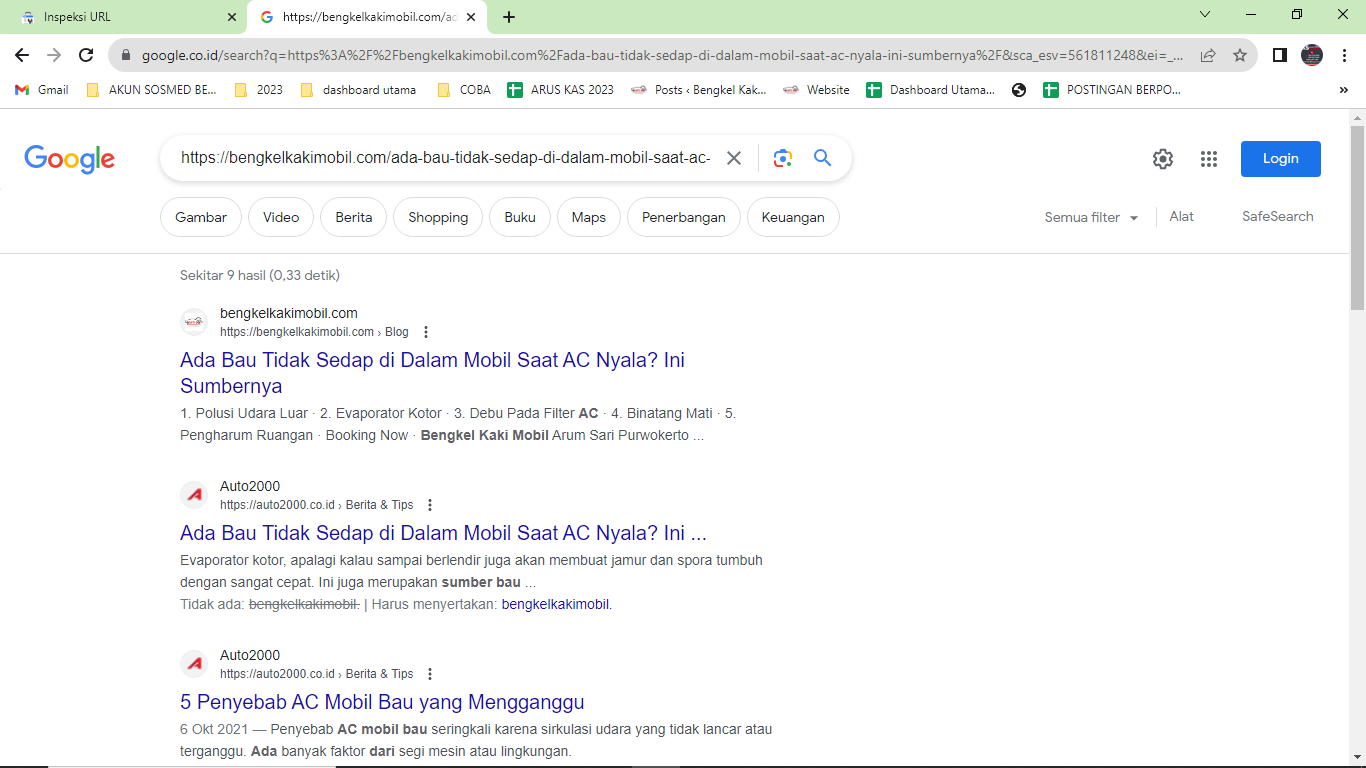Image resolution: width=1366 pixels, height=768 pixels.
Task: Open the ARUS KAS 2023 bookmark
Action: click(x=561, y=90)
